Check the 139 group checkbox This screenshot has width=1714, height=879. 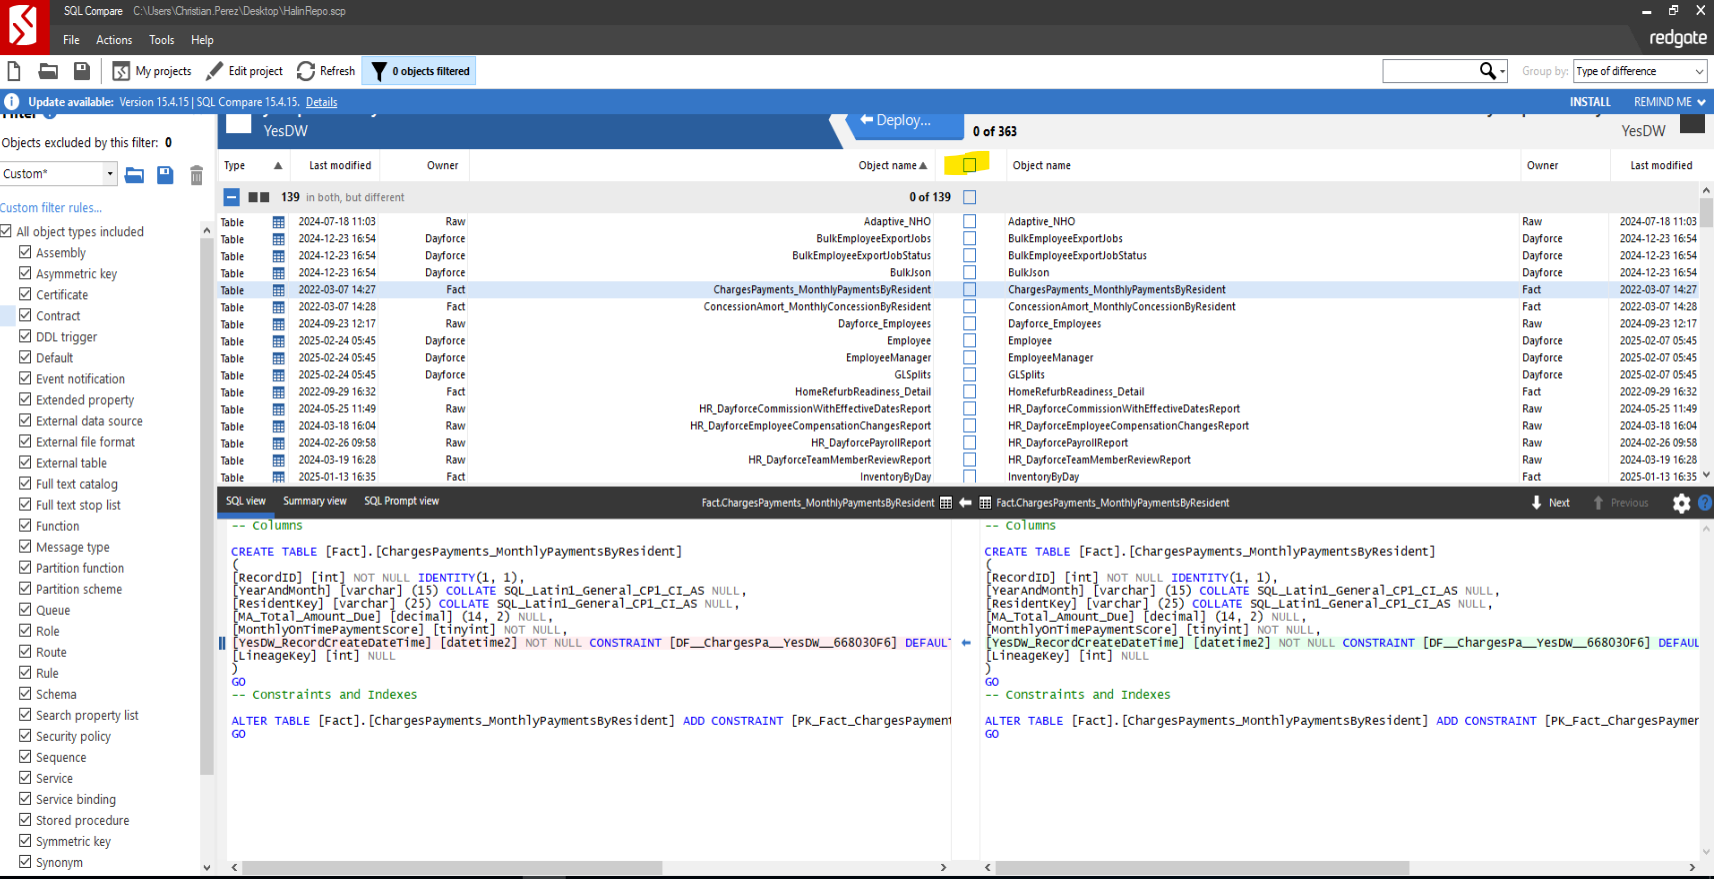tap(969, 197)
